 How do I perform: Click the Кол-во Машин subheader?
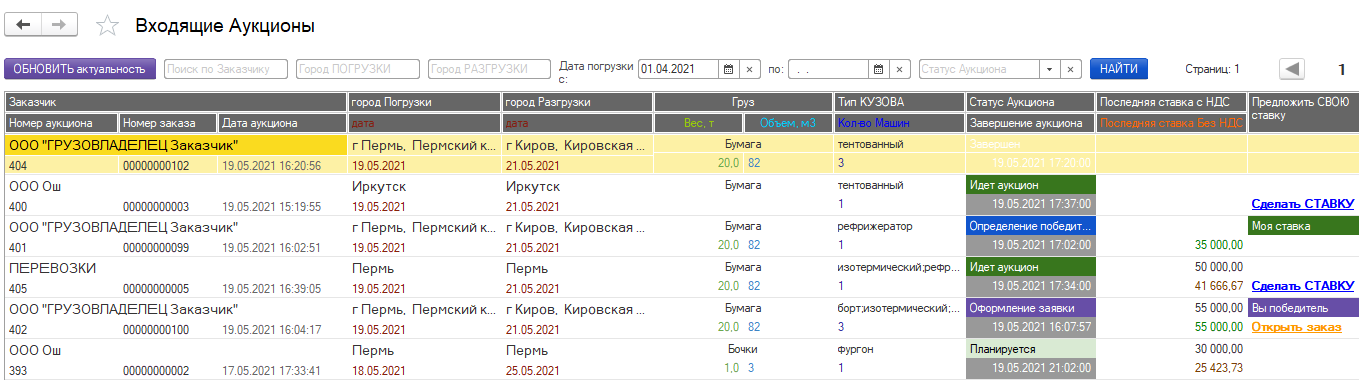pyautogui.click(x=899, y=123)
